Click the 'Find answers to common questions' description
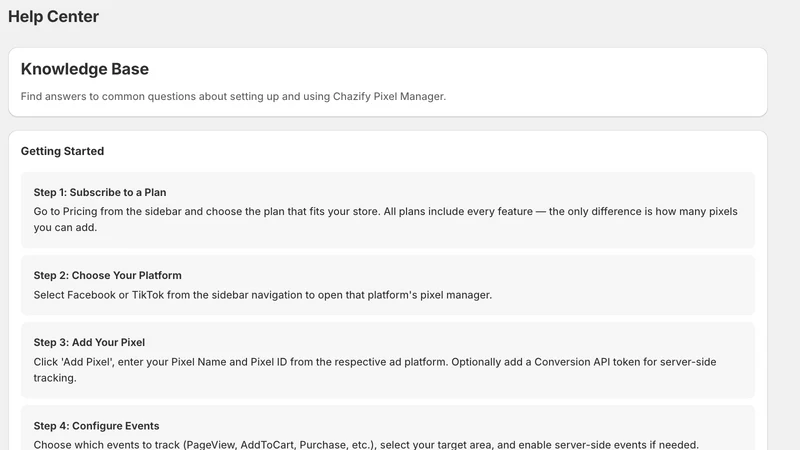Image resolution: width=800 pixels, height=450 pixels. tap(233, 96)
